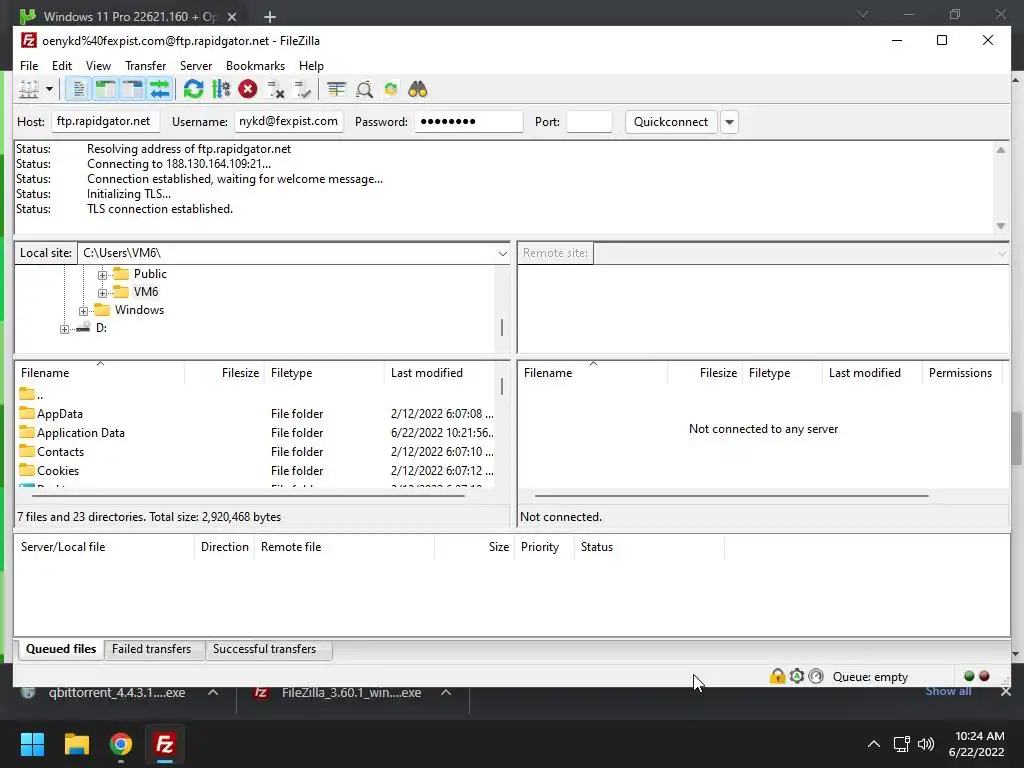The height and width of the screenshot is (768, 1024).
Task: Open Windows Start menu
Action: (x=32, y=744)
